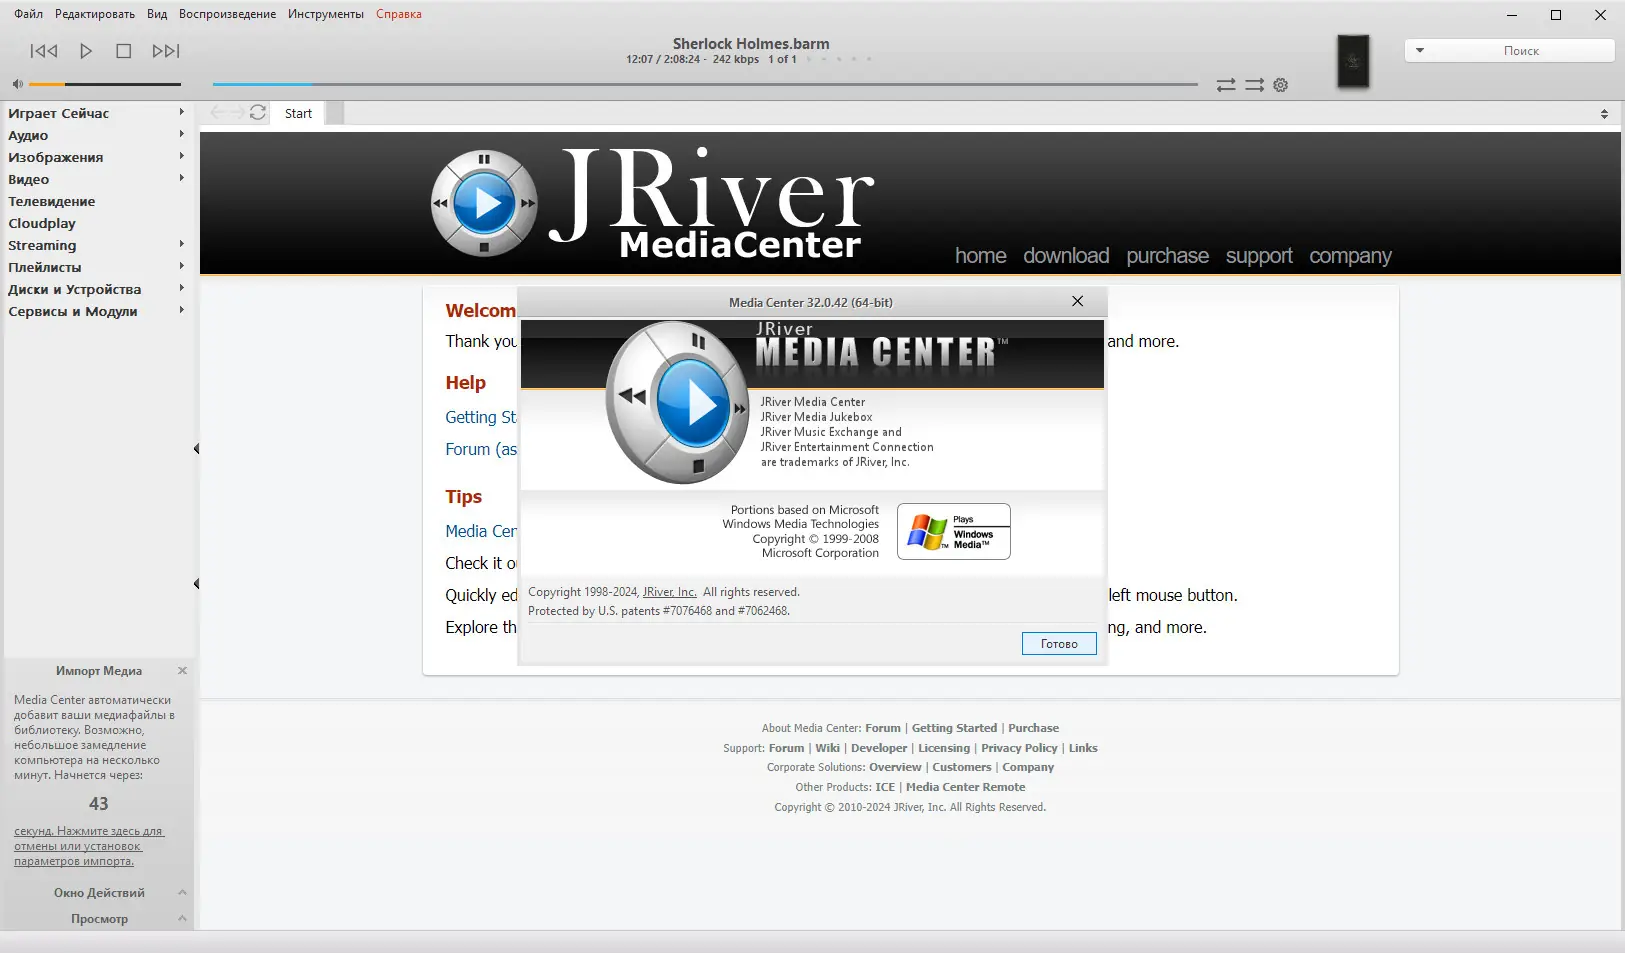Close the Import Media panel

[x=182, y=671]
